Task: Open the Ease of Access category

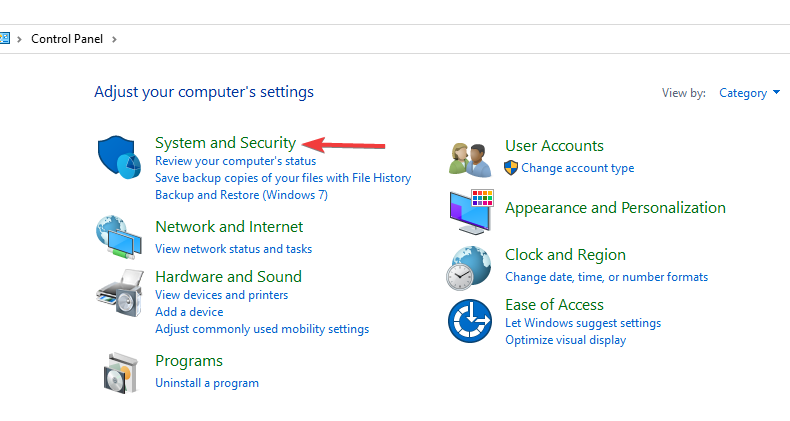Action: click(x=554, y=305)
